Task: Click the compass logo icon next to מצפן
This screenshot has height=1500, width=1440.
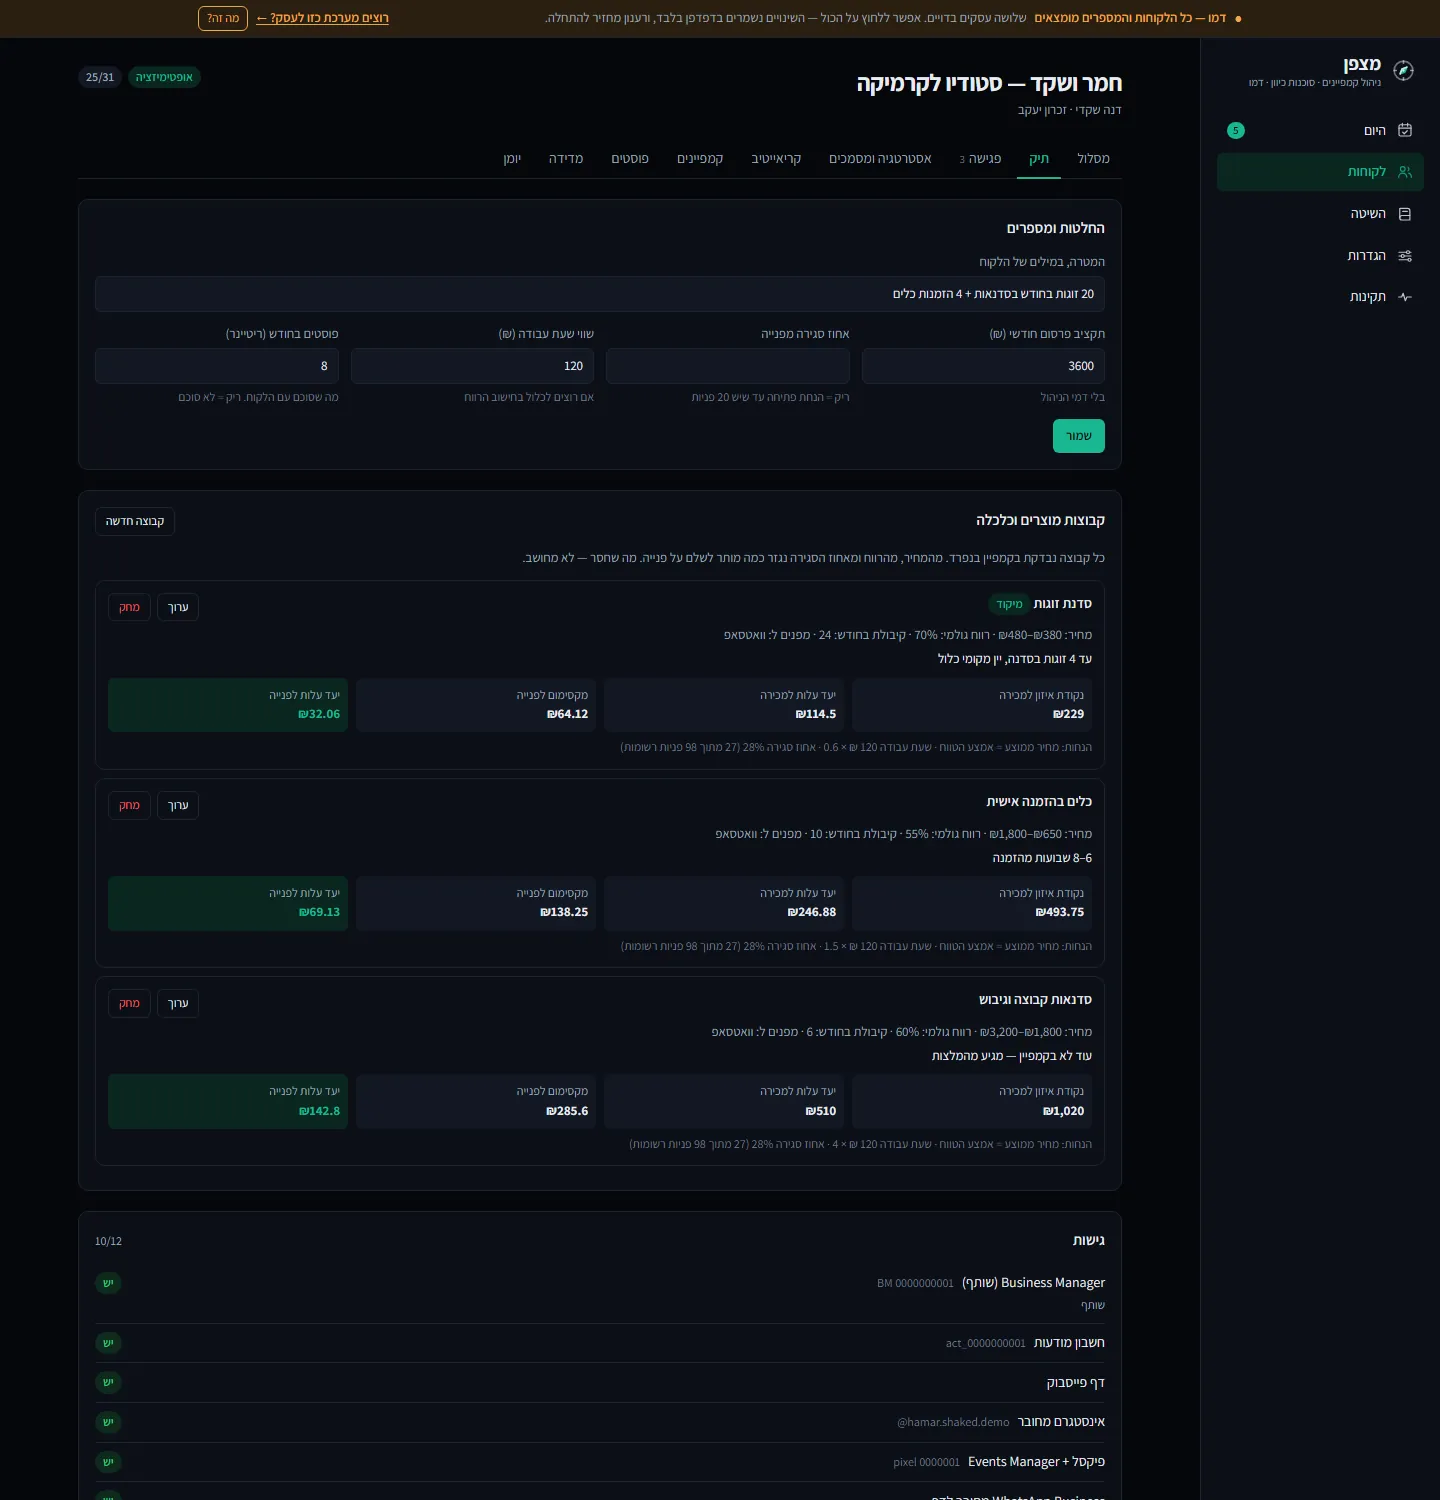Action: 1403,71
